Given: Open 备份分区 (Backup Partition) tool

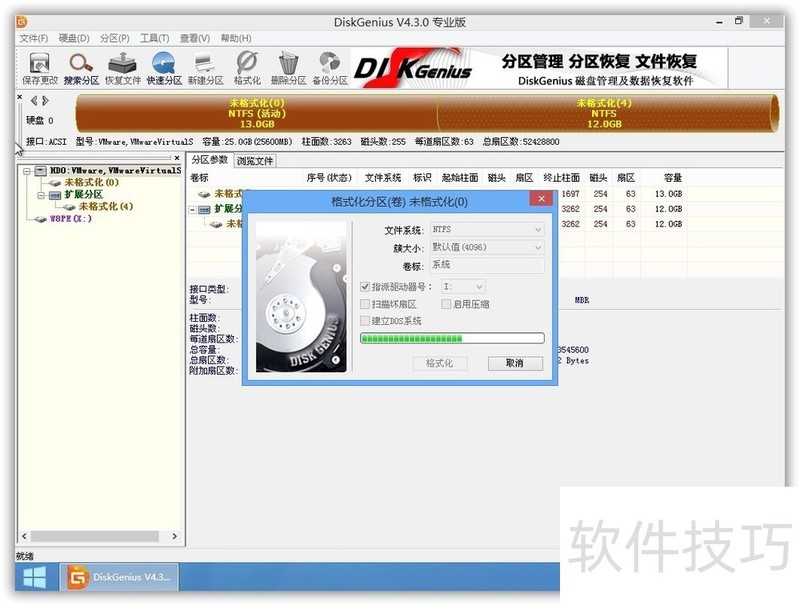Looking at the screenshot, I should click(330, 68).
